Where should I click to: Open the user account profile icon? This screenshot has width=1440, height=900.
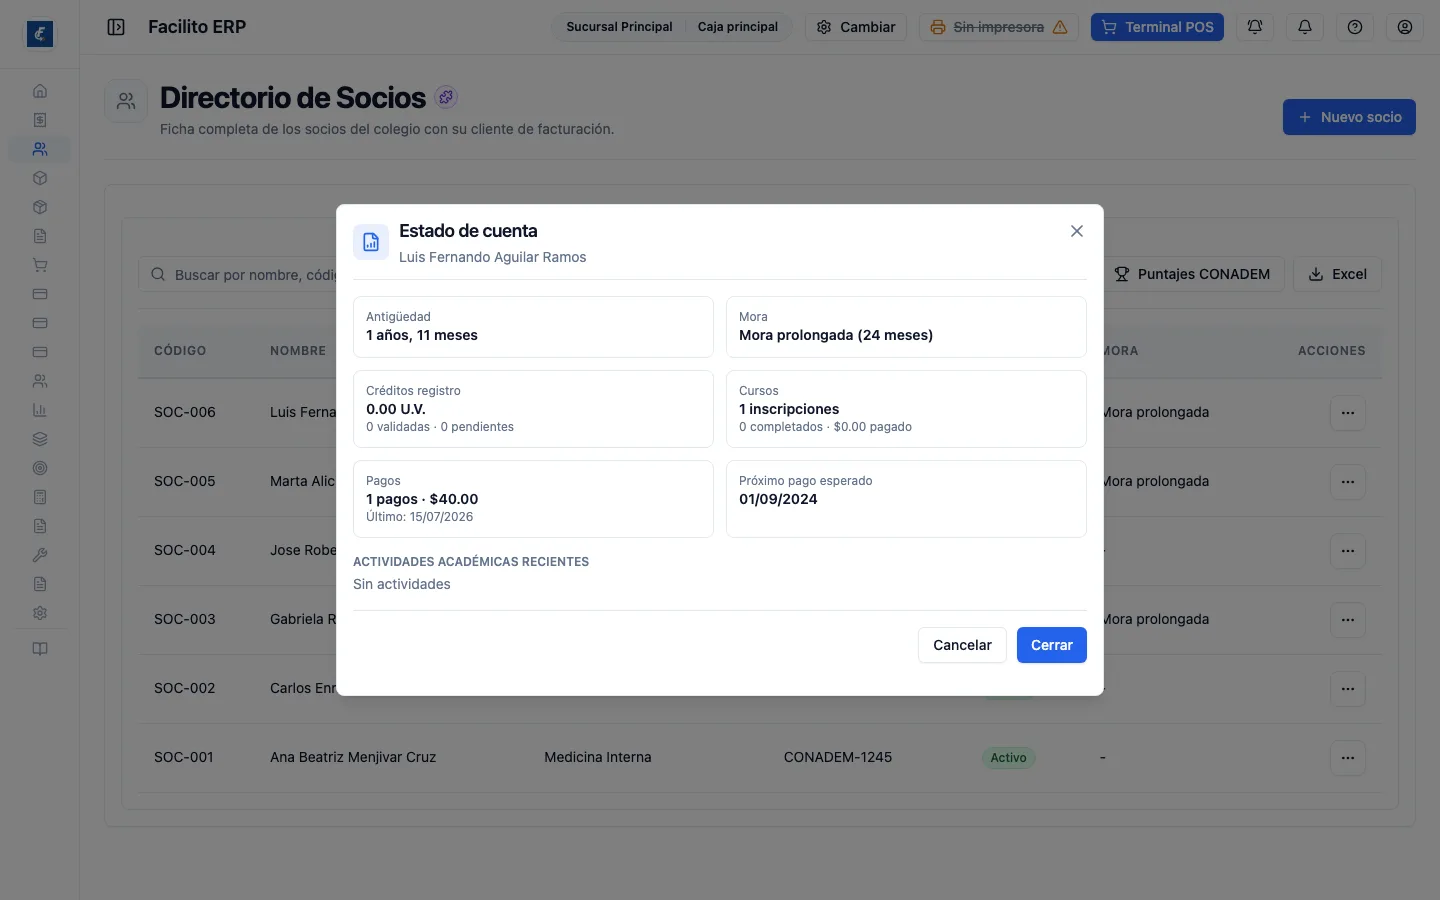(x=1405, y=27)
